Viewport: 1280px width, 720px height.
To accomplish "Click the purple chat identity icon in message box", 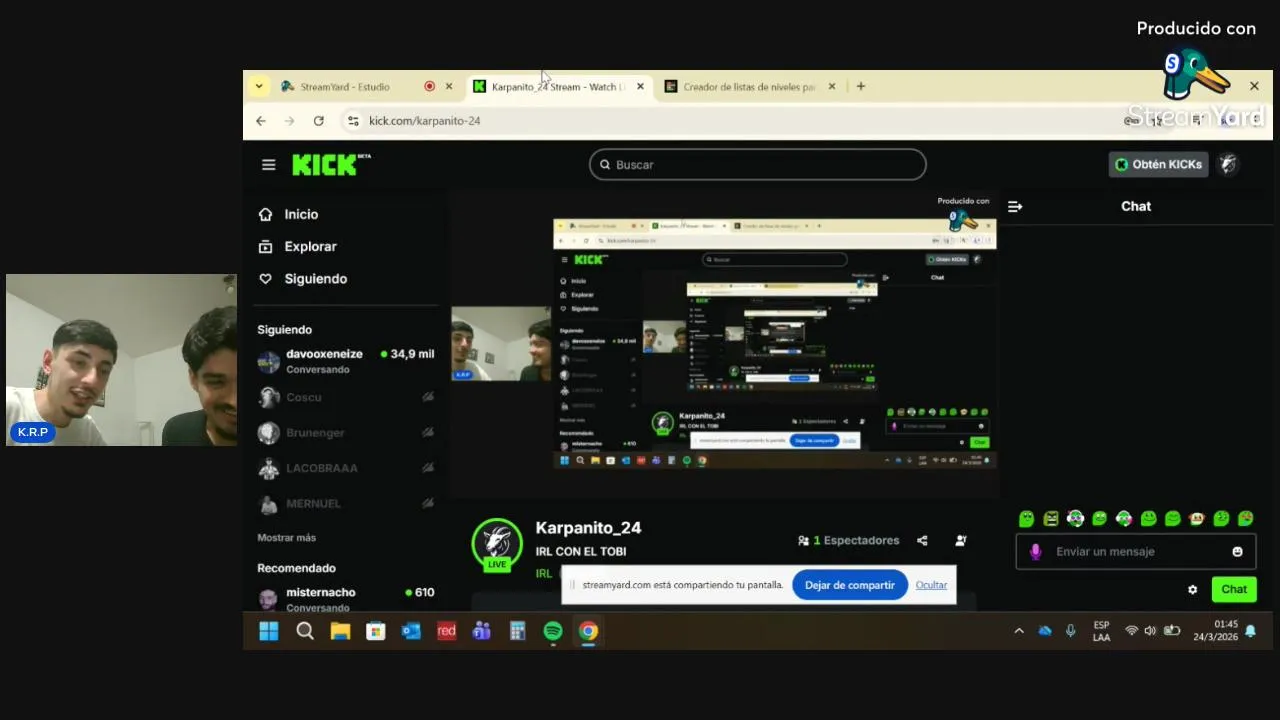I will point(1035,551).
